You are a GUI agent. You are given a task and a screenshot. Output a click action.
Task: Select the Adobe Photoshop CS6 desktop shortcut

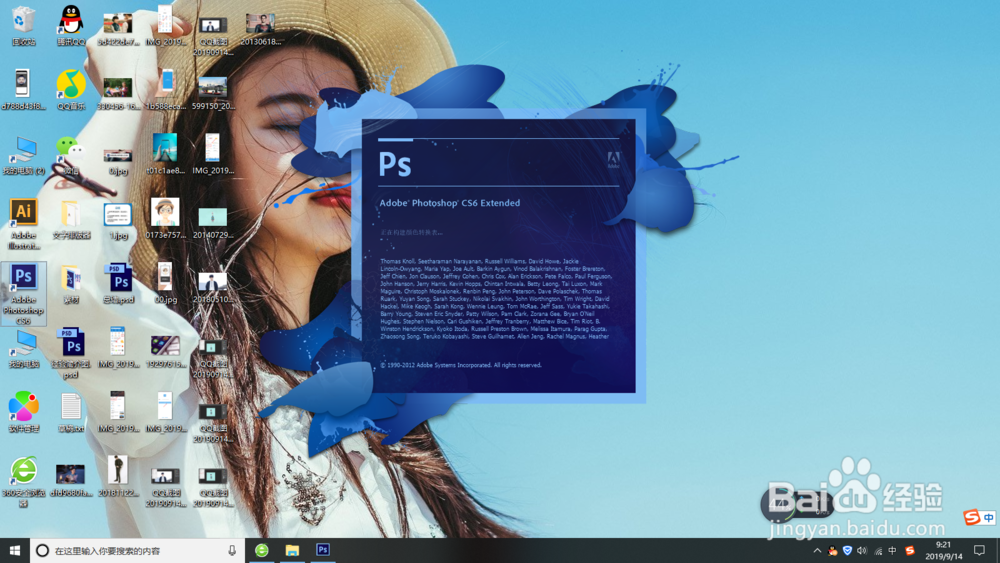24,294
